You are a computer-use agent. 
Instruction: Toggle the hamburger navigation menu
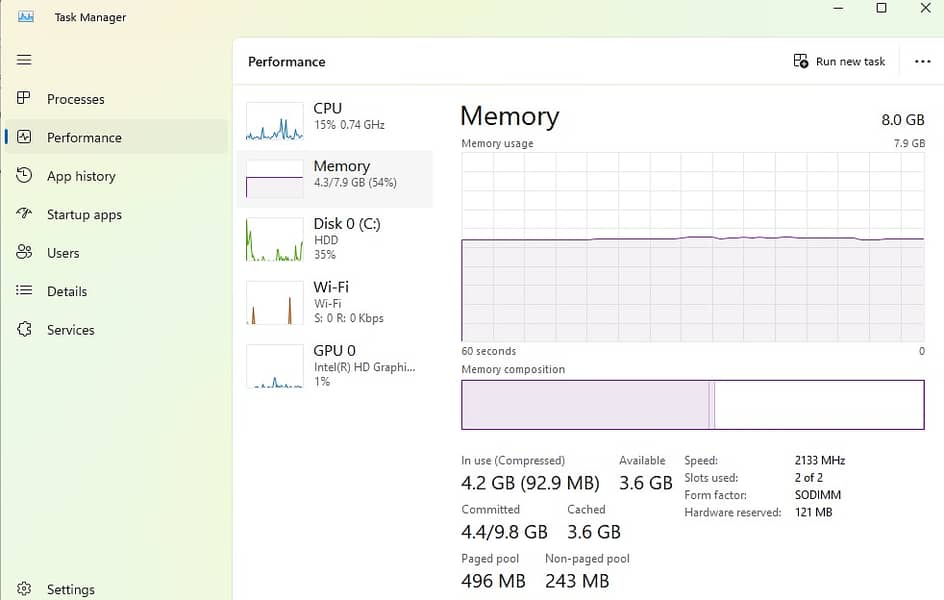tap(24, 60)
